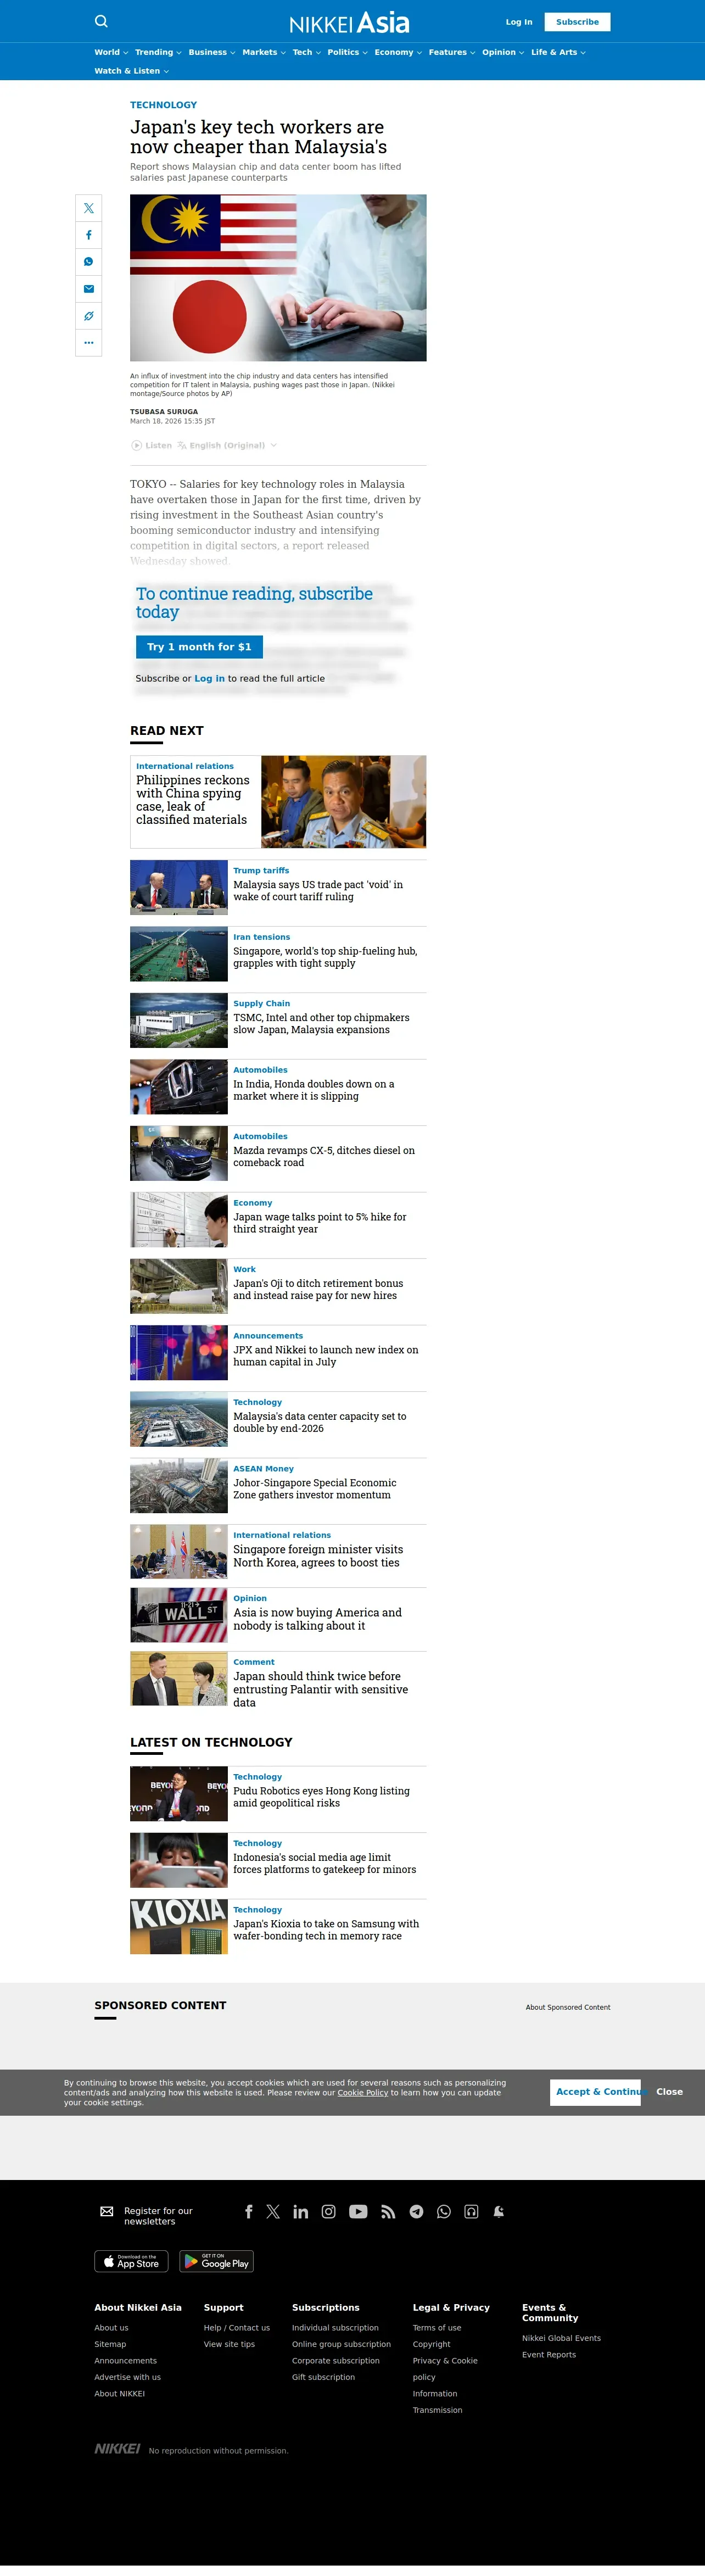This screenshot has height=2576, width=705.
Task: Click About Sponsored Content link
Action: 568,2007
